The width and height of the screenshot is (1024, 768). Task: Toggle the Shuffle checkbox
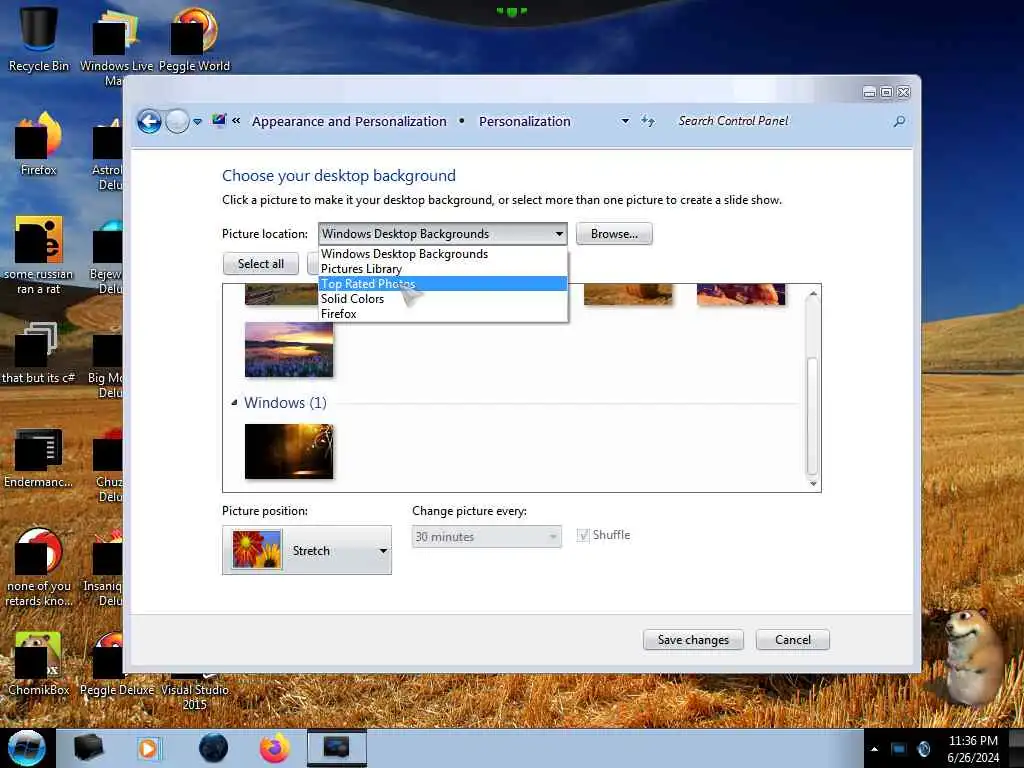(583, 535)
